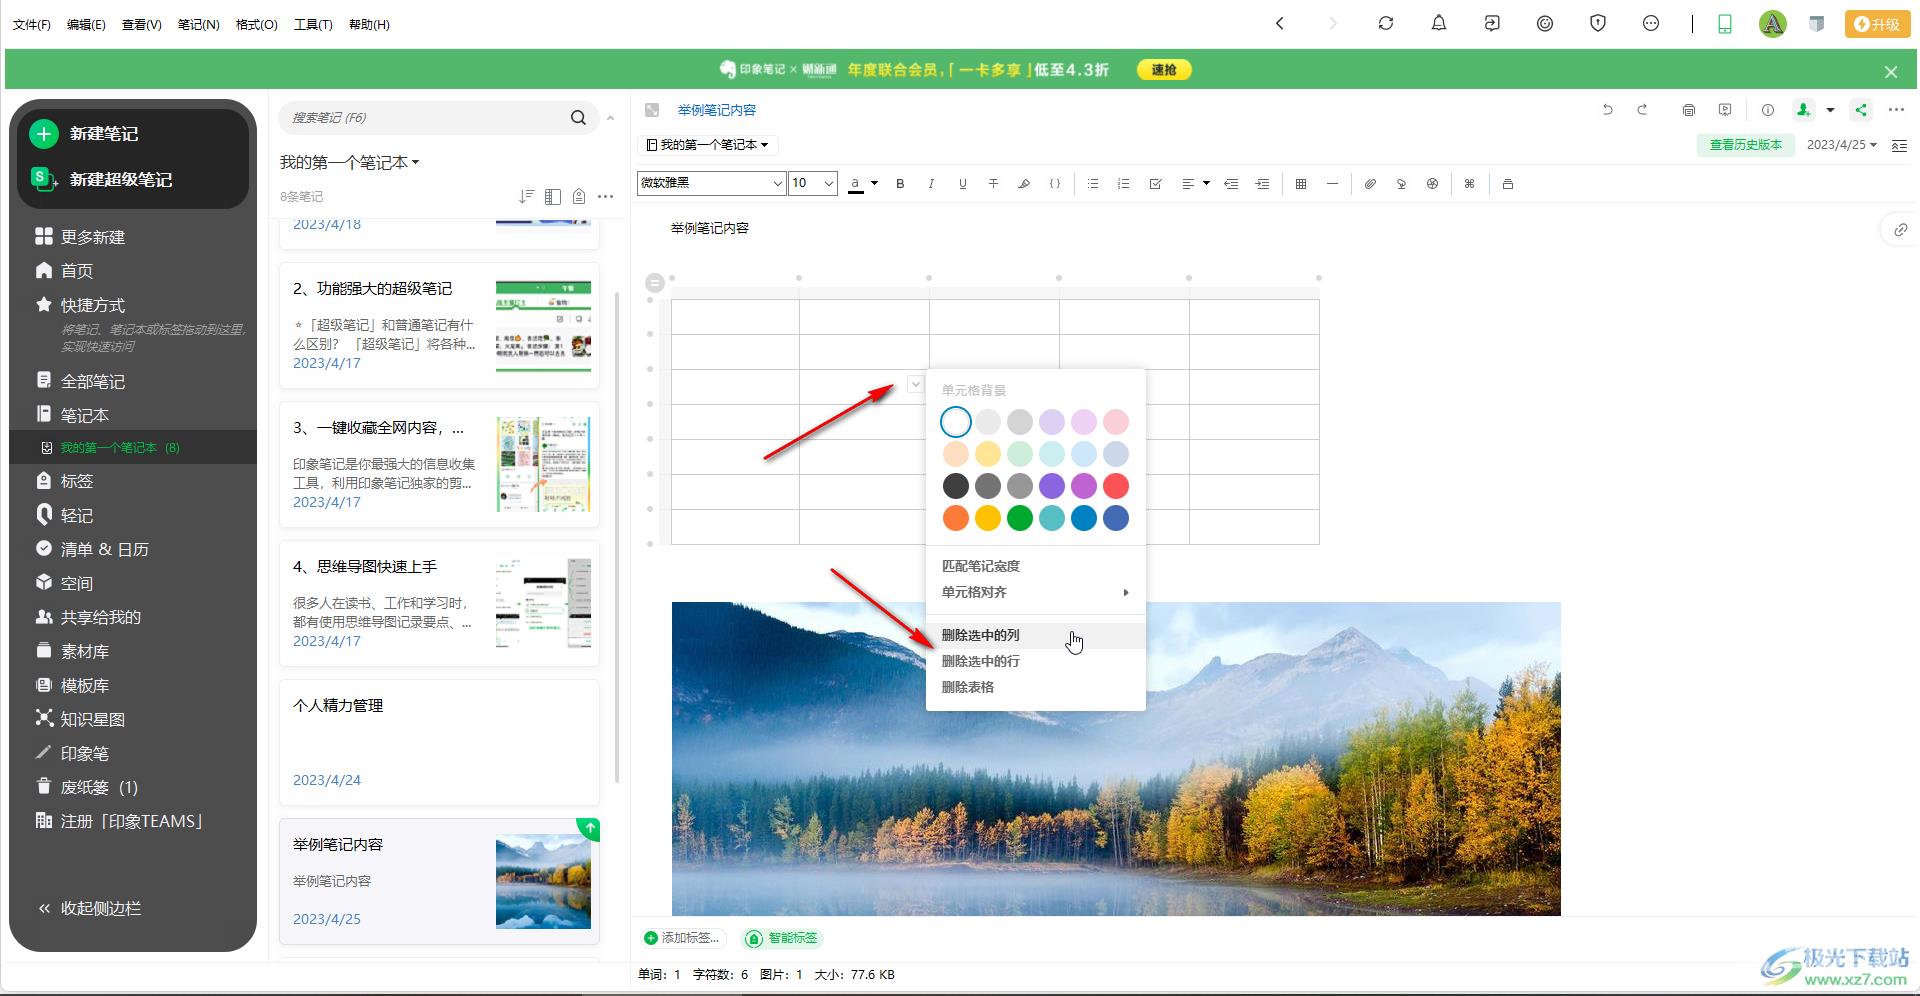This screenshot has width=1920, height=996.
Task: Open the 2023/4/25 date dropdown
Action: tap(1841, 145)
